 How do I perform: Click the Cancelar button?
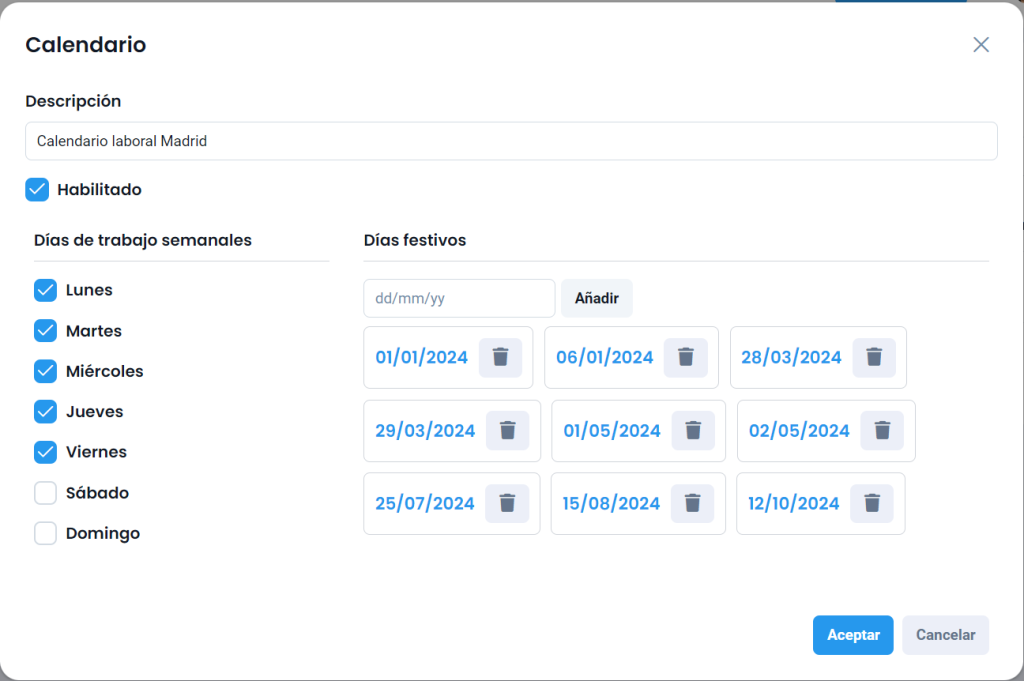pos(945,635)
